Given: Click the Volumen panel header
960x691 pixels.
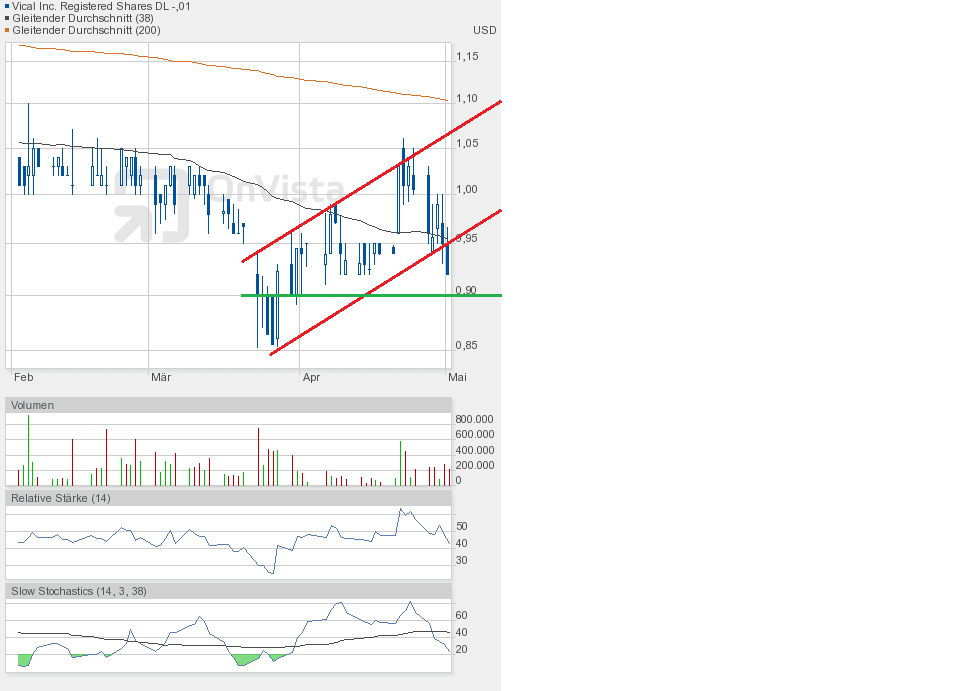Looking at the screenshot, I should (x=228, y=405).
